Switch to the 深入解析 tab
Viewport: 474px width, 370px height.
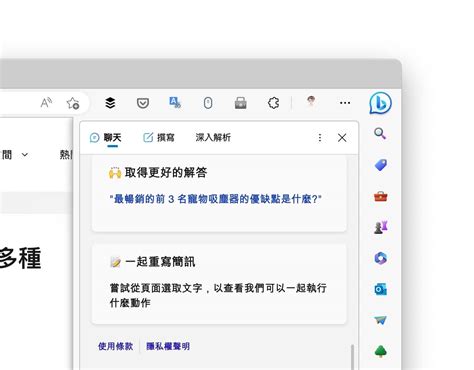(x=213, y=137)
